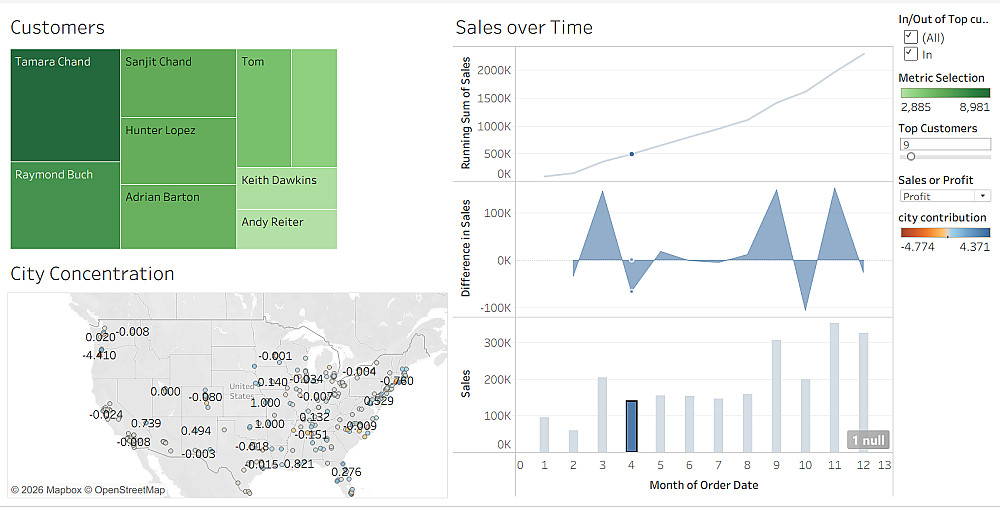Select the highlighted month 4 sales bar

631,427
